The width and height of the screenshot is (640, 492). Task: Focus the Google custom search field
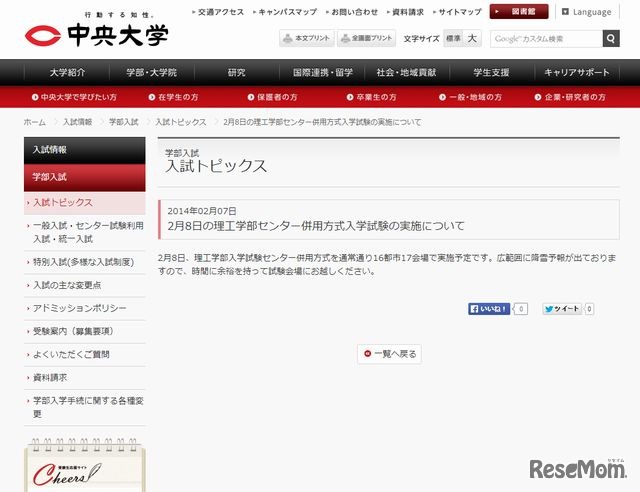[547, 39]
